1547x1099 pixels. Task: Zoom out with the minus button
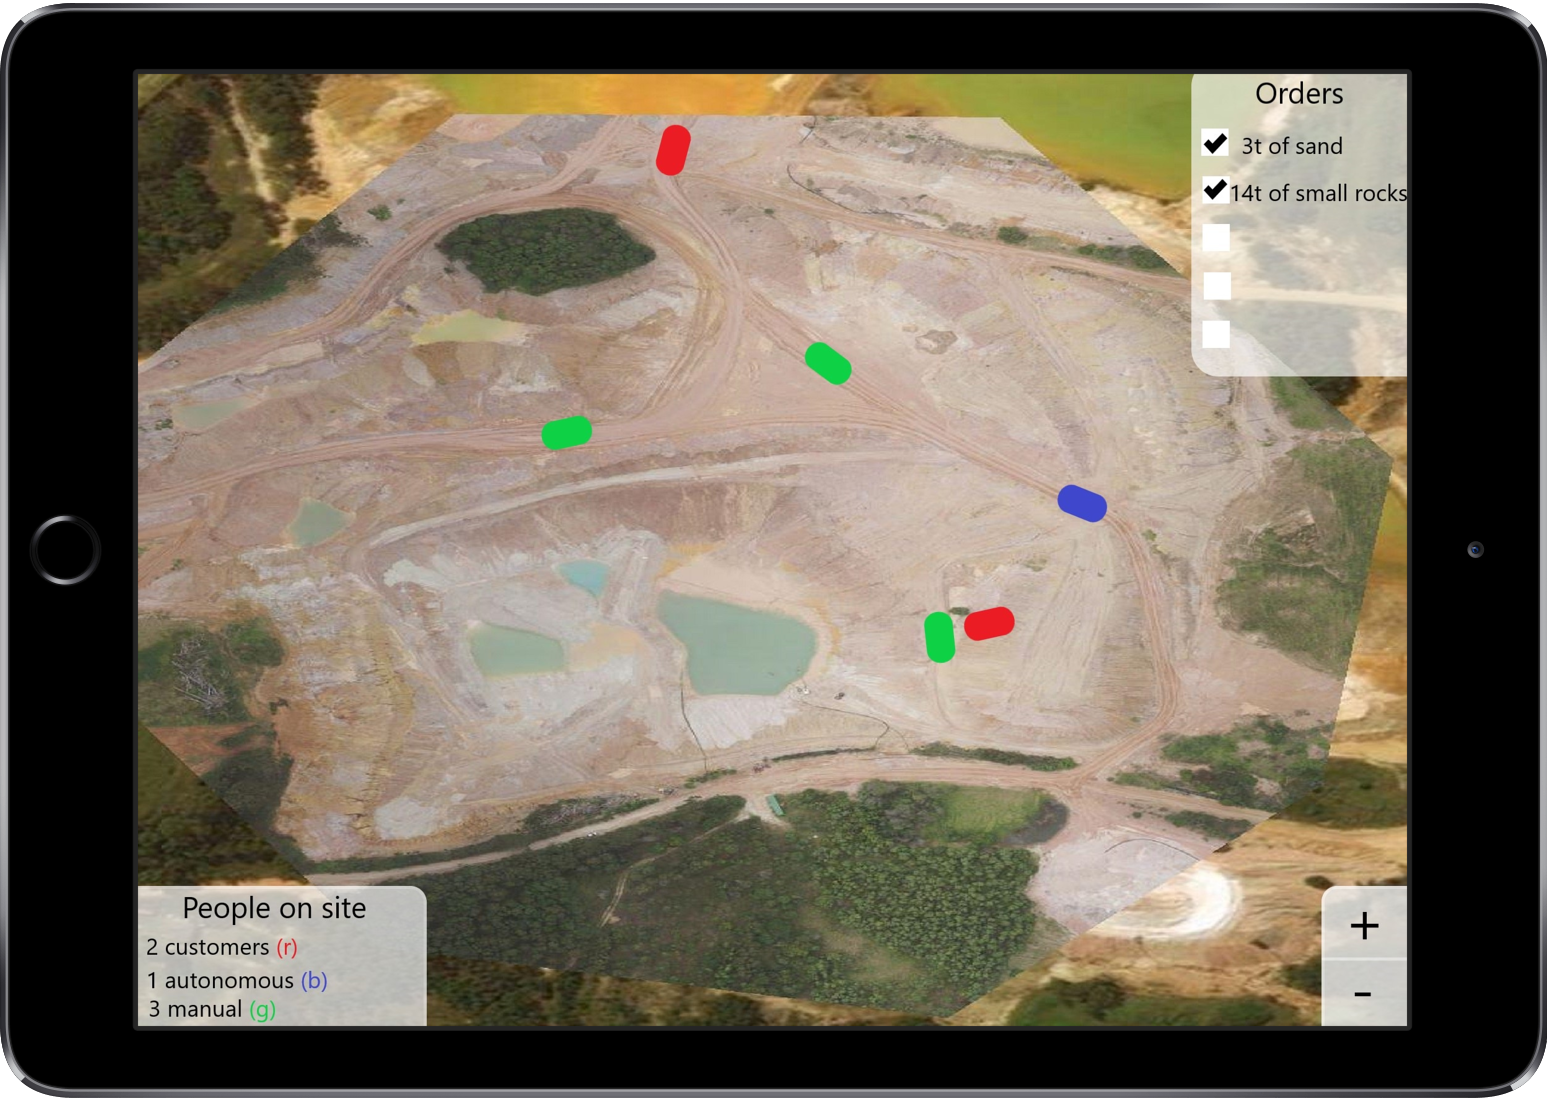tap(1364, 994)
